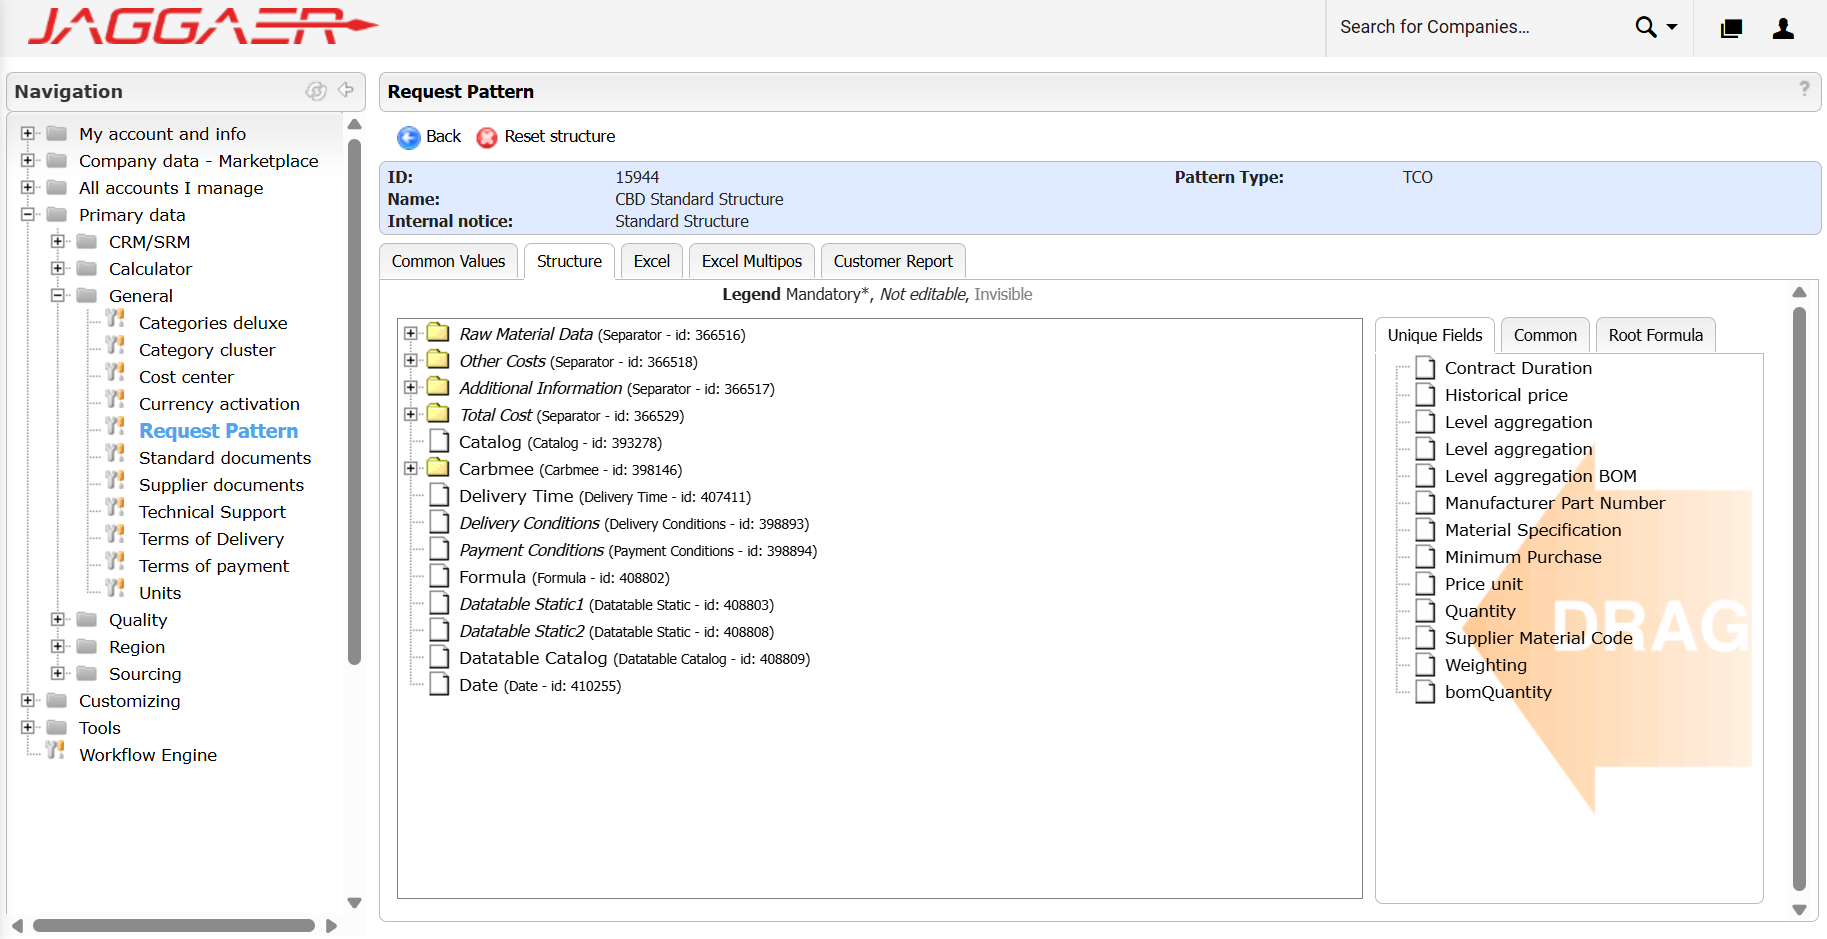Click the JAGGAER logo
Screen dimensions: 1827x939
[203, 27]
